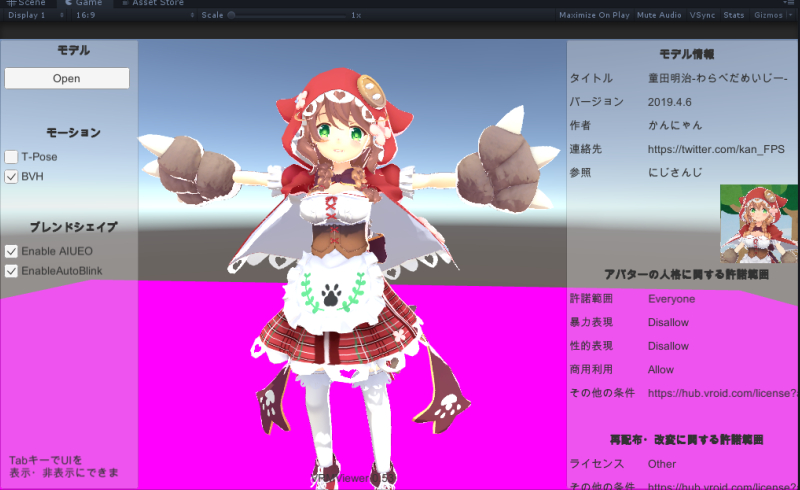Click the モーション section heading
Screen dimensions: 800x490
click(73, 133)
